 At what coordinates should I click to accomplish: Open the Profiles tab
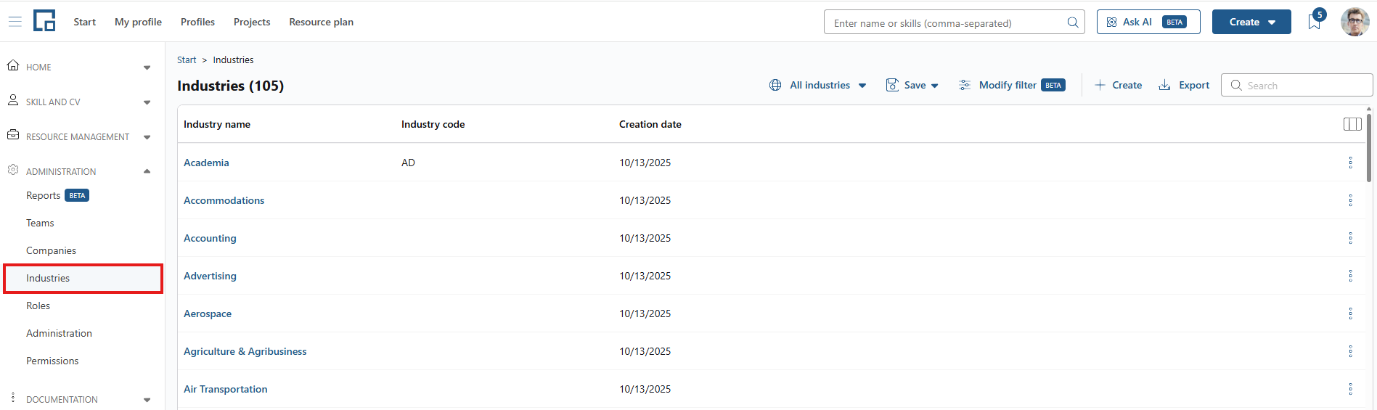point(197,22)
